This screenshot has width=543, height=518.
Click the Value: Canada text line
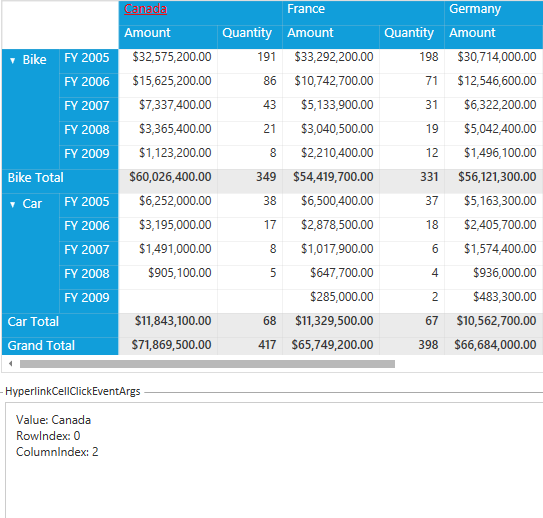coord(53,420)
